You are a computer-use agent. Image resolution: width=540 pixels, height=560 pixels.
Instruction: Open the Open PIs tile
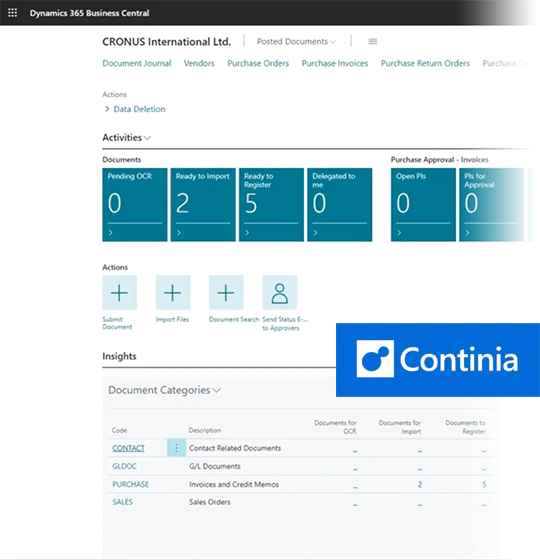(423, 205)
